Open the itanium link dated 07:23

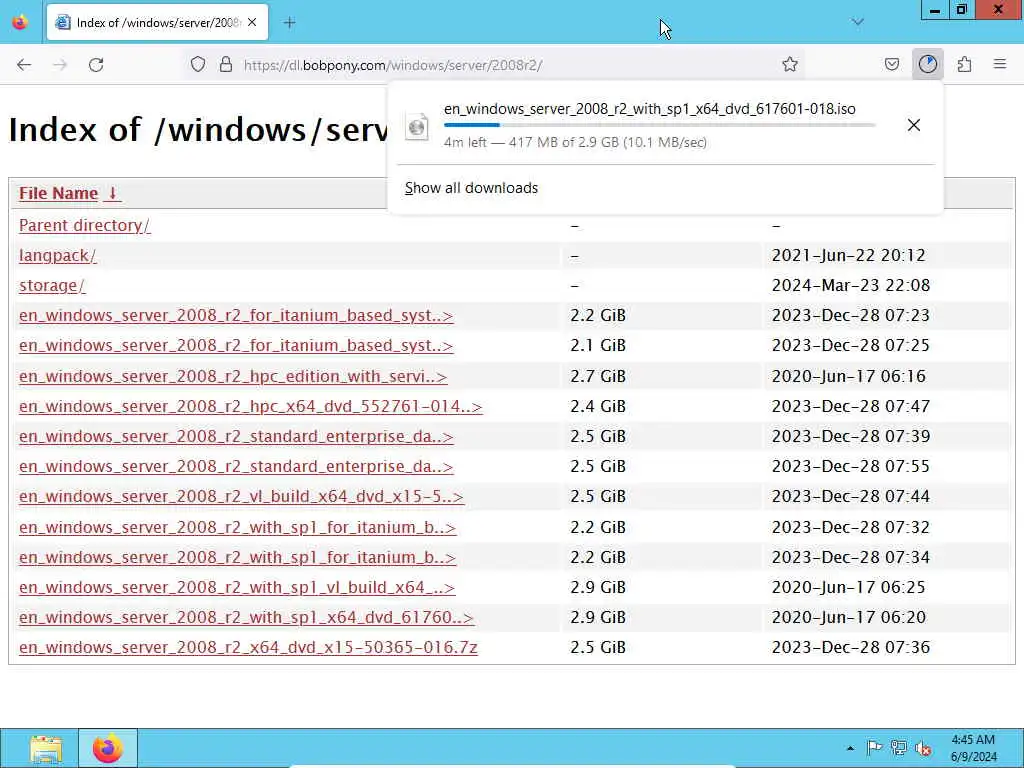(x=236, y=315)
